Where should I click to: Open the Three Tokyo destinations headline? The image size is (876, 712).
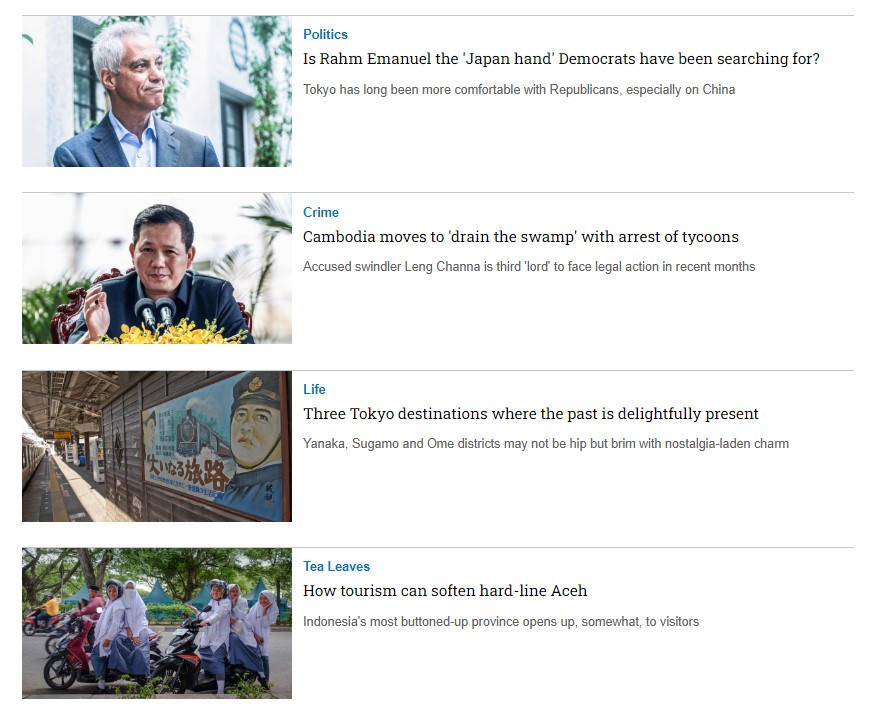pos(531,414)
